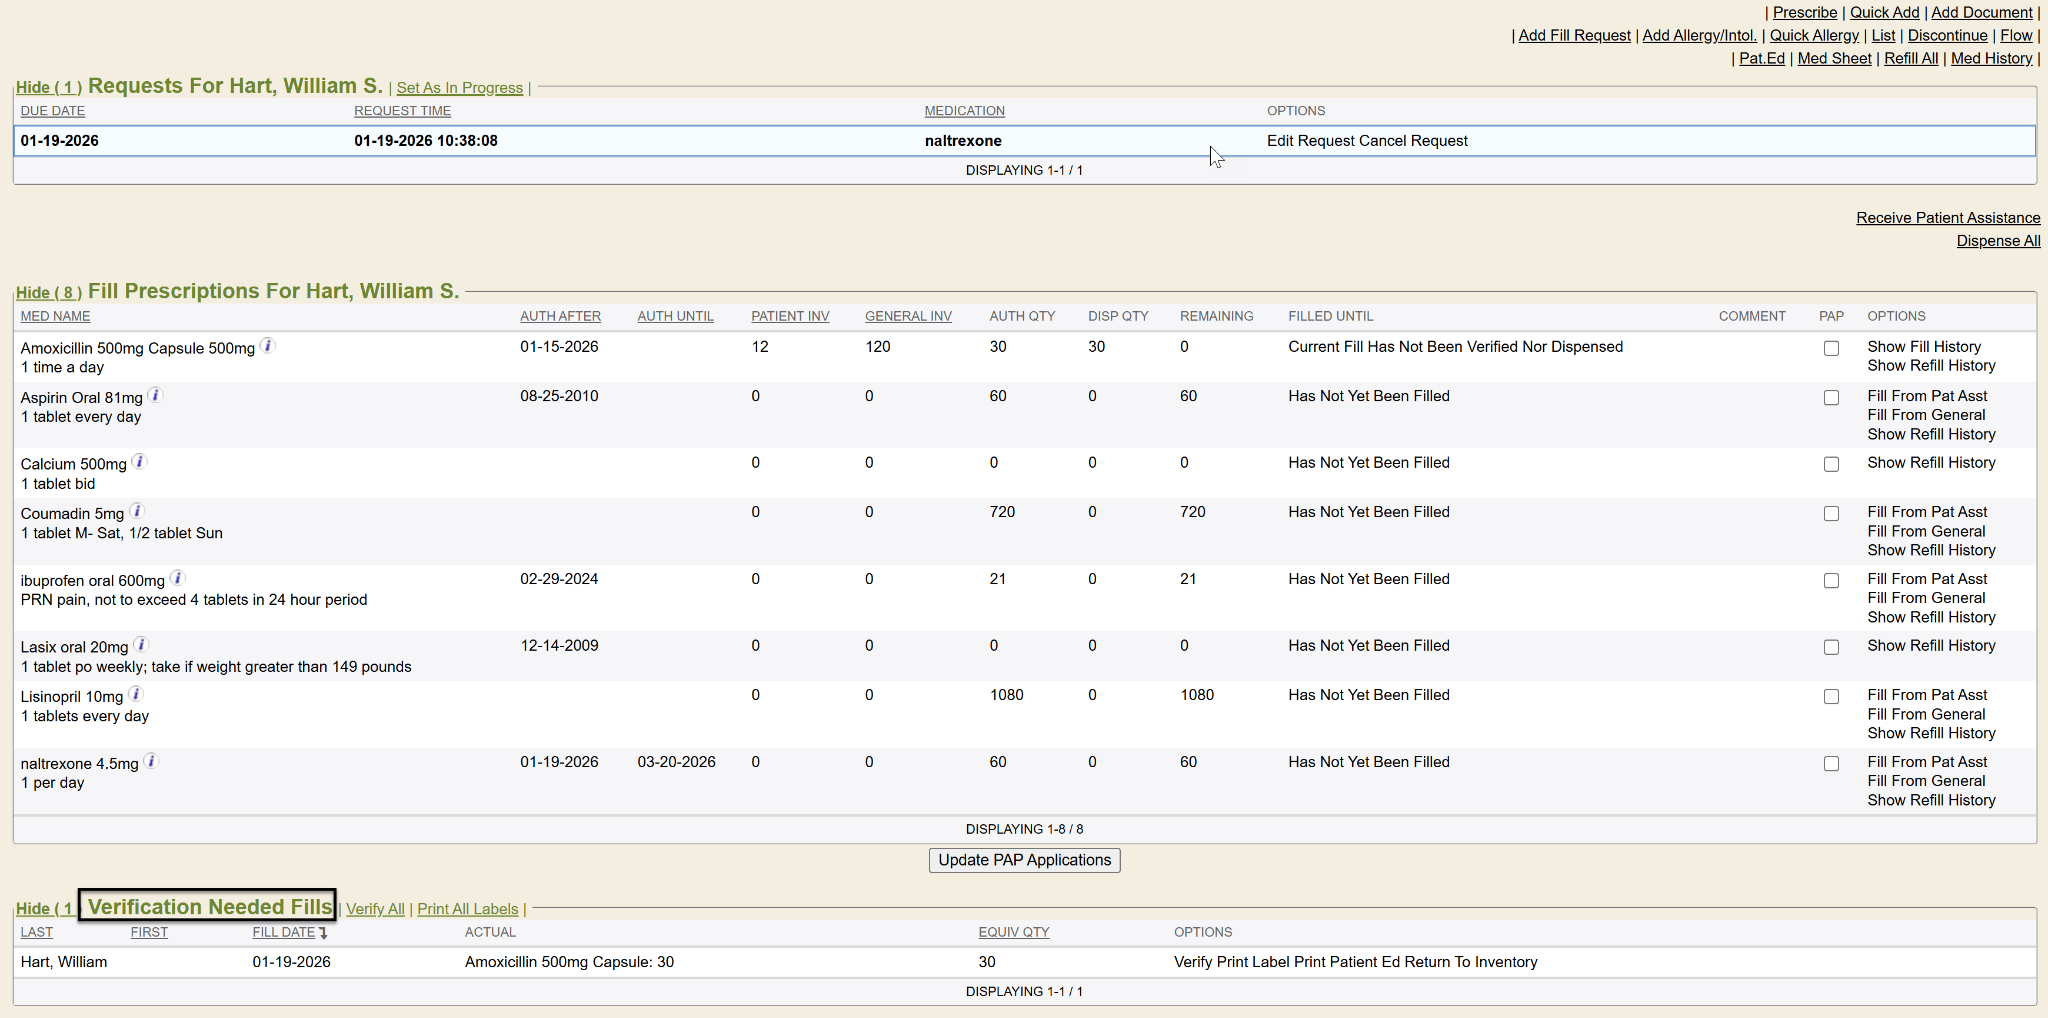Check the PAP box for Amoxicillin
This screenshot has height=1018, width=2048.
coord(1831,349)
